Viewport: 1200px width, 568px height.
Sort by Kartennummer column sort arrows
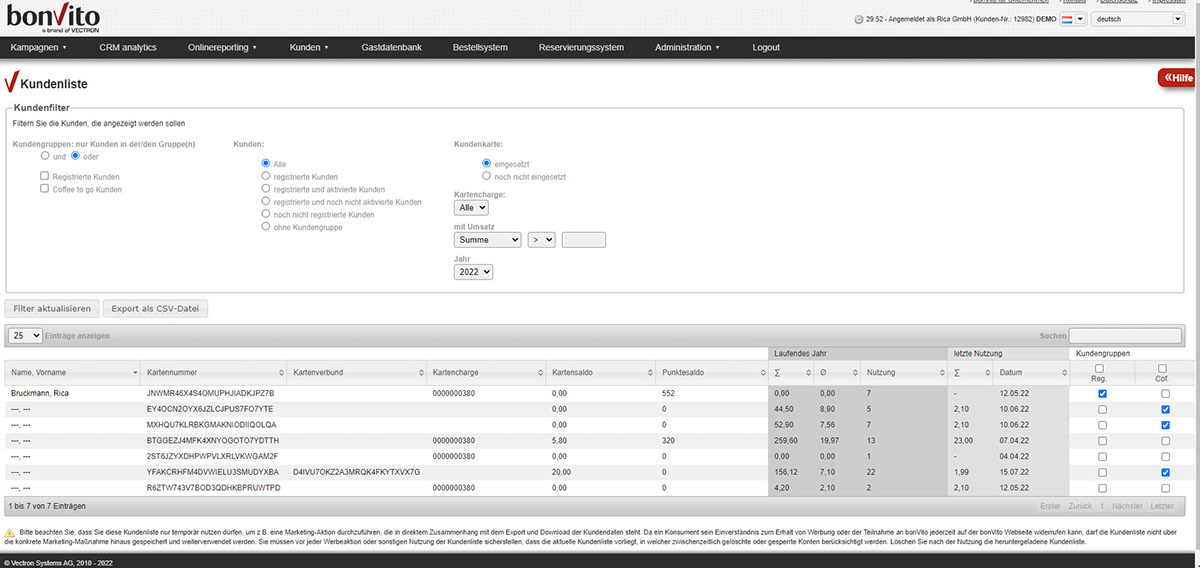(x=281, y=373)
